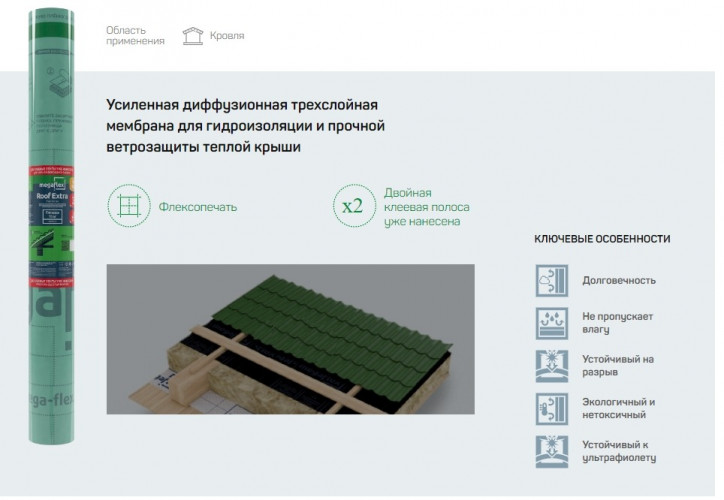724x500 pixels.
Task: Click the Усиленная диффузионная трехслойная мембрана headline
Action: pyautogui.click(x=245, y=126)
